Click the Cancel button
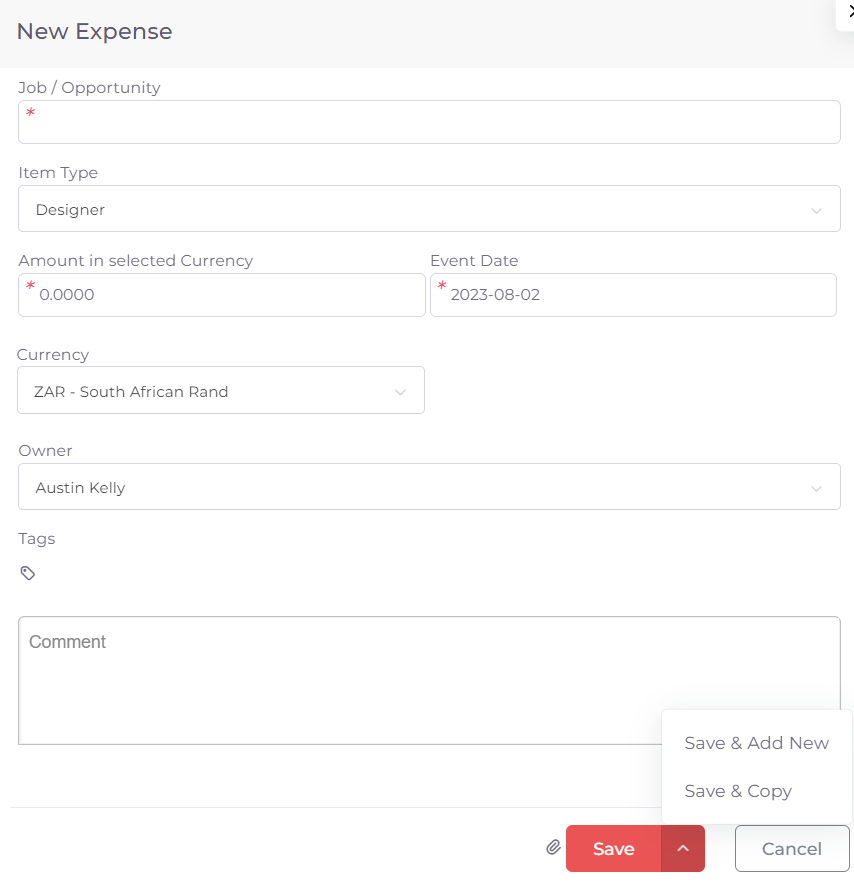Screen dimensions: 854x895 tap(792, 847)
